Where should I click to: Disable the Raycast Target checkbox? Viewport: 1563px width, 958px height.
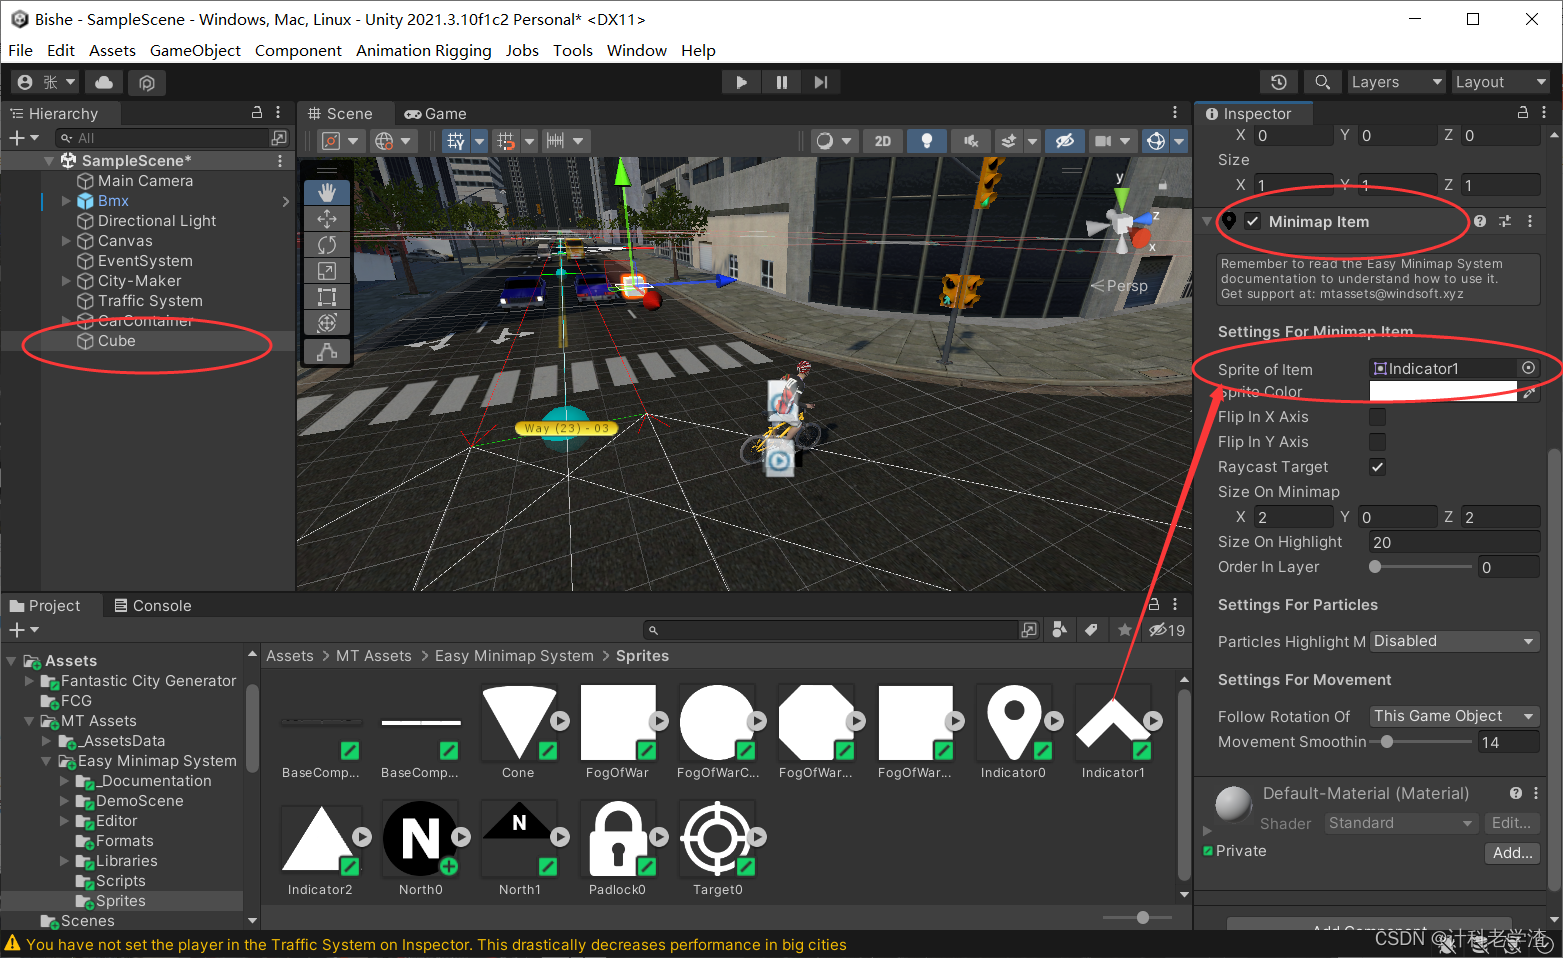coord(1377,466)
